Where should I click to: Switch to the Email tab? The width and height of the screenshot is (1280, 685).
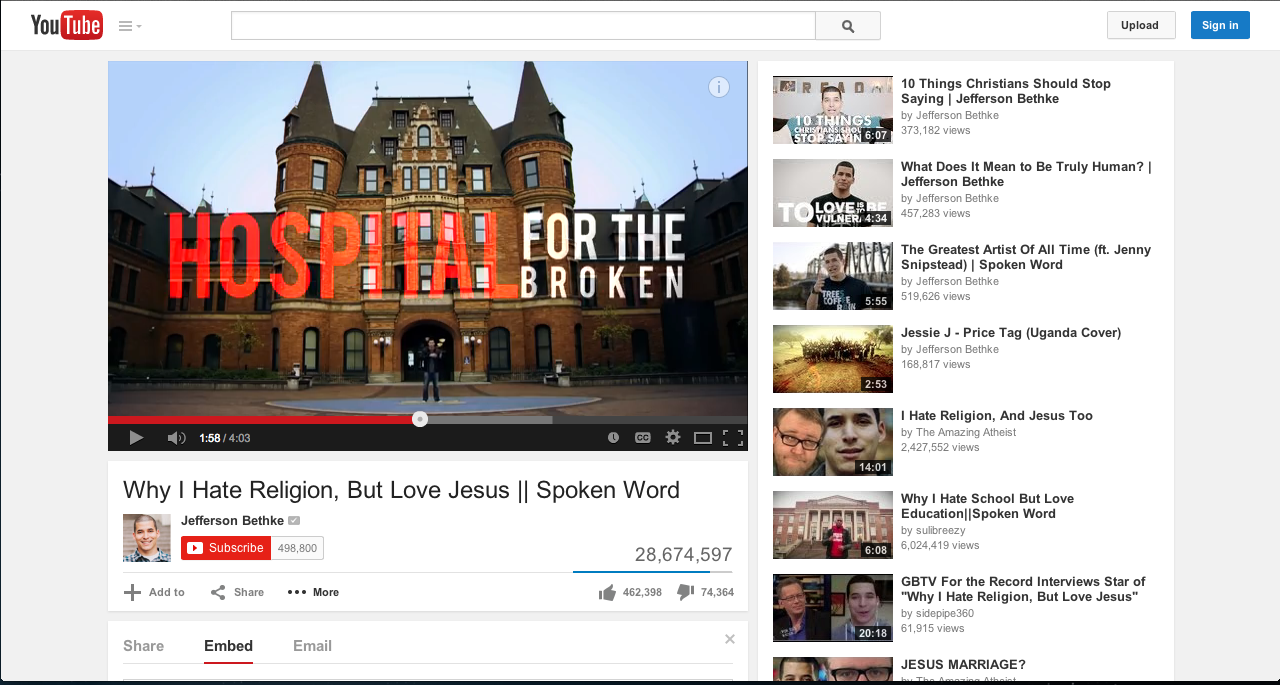coord(312,646)
